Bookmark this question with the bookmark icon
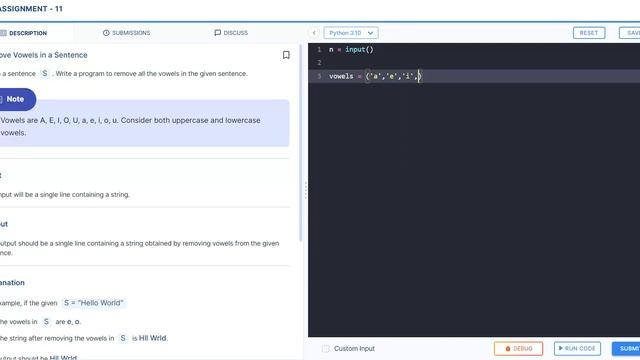This screenshot has height=360, width=640. coord(286,55)
